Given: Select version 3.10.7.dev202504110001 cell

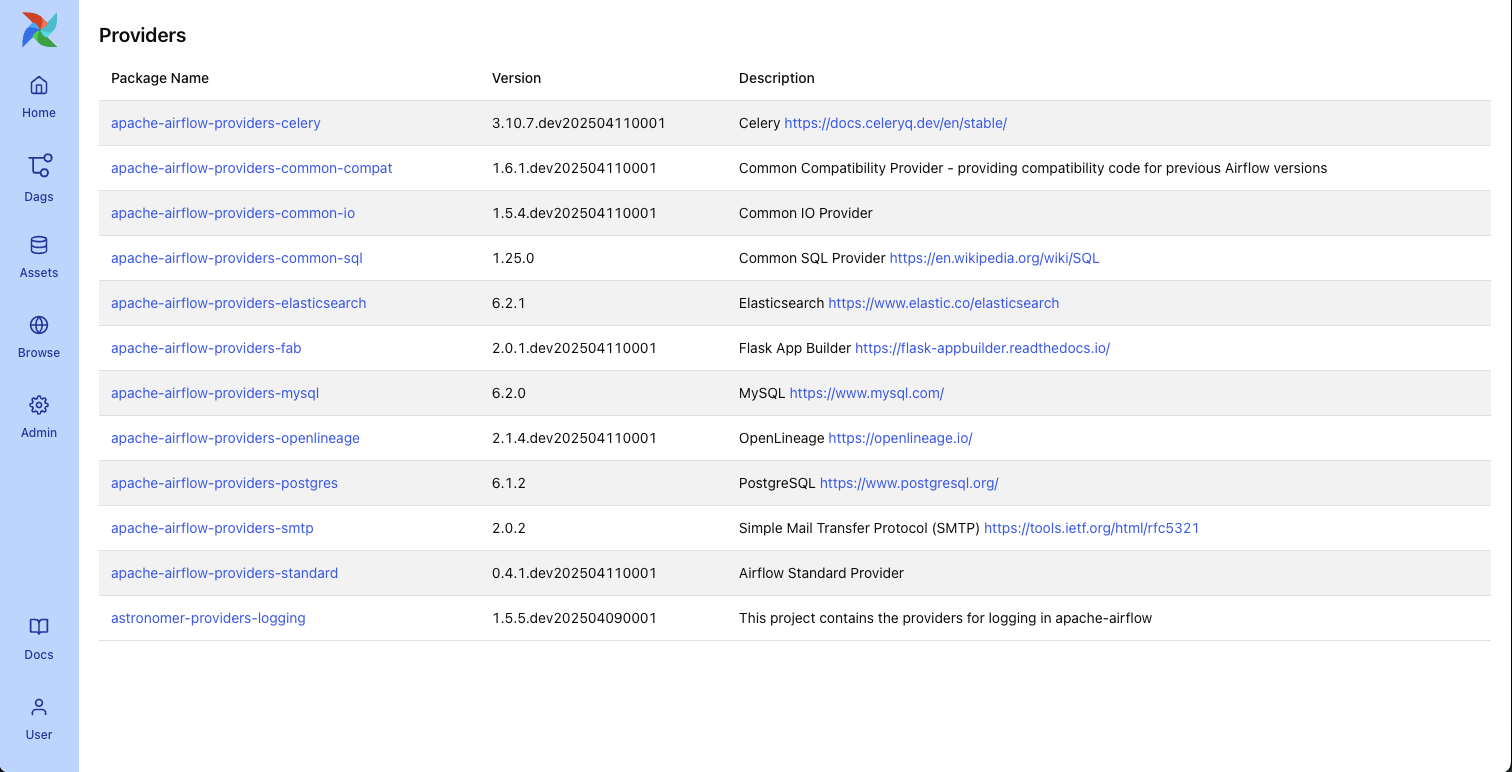Looking at the screenshot, I should pos(579,123).
